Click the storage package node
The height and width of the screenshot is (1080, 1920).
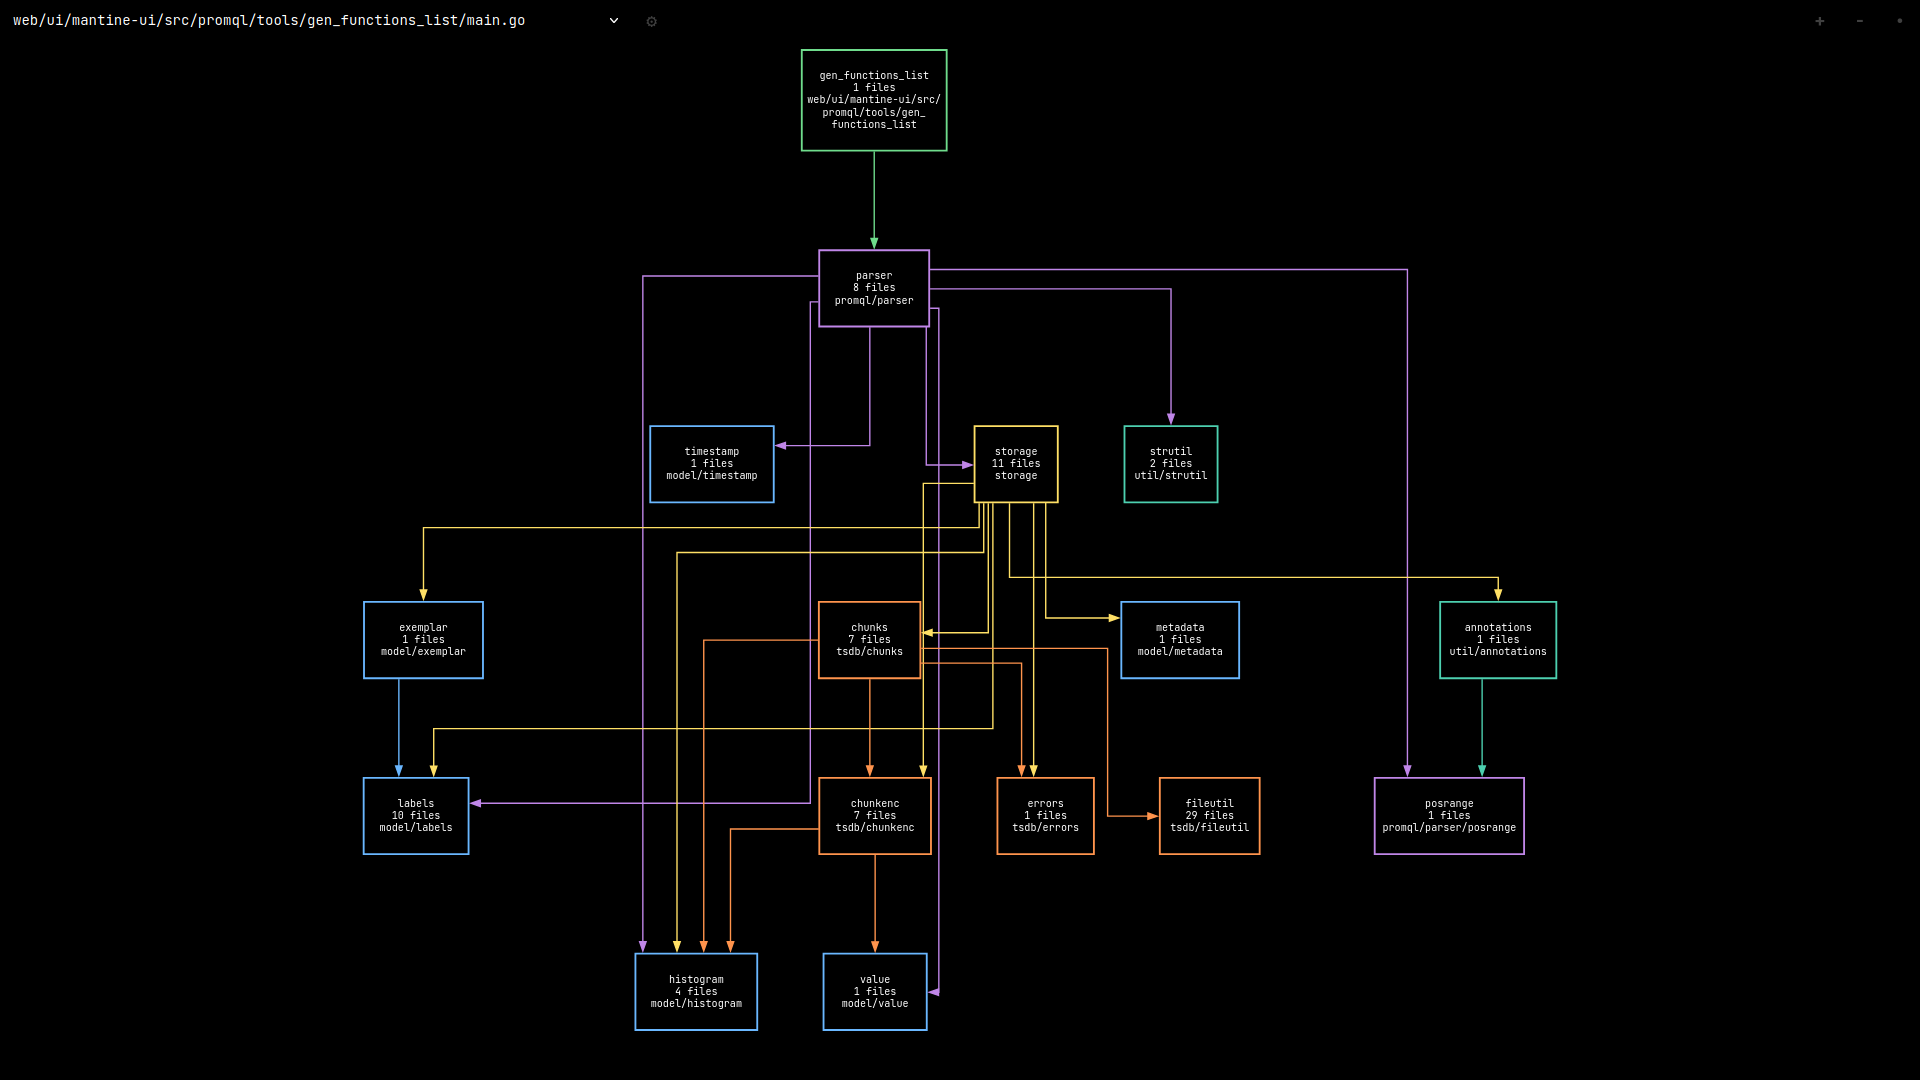[1015, 464]
